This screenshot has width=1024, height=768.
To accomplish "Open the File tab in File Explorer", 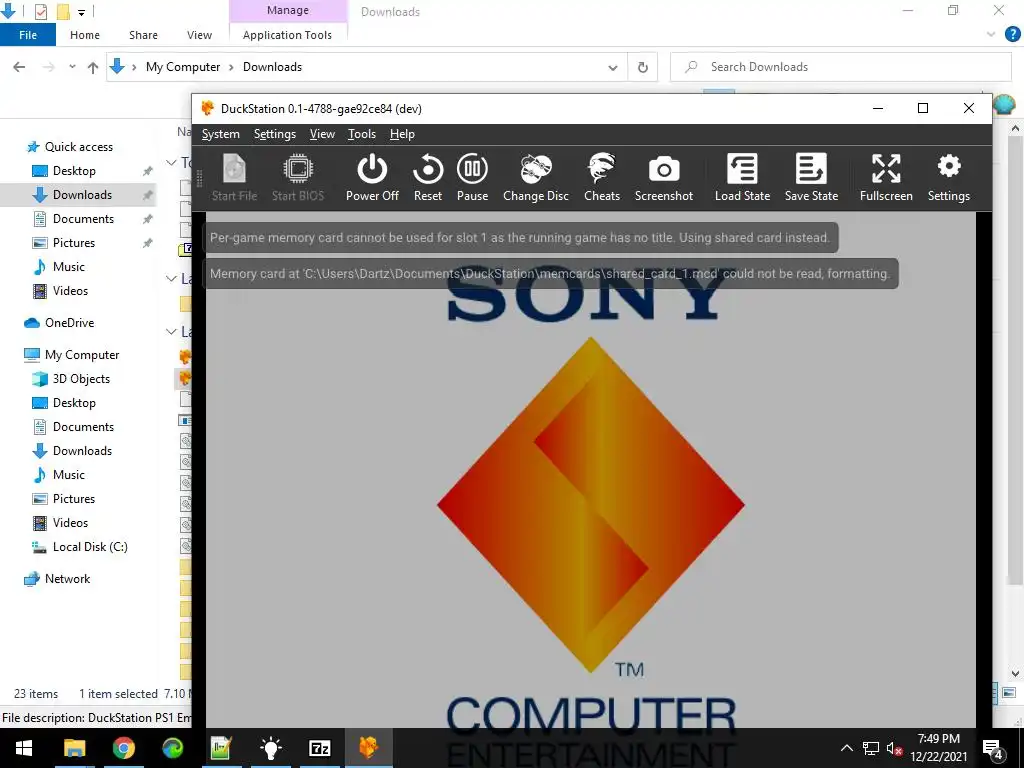I will 28,35.
